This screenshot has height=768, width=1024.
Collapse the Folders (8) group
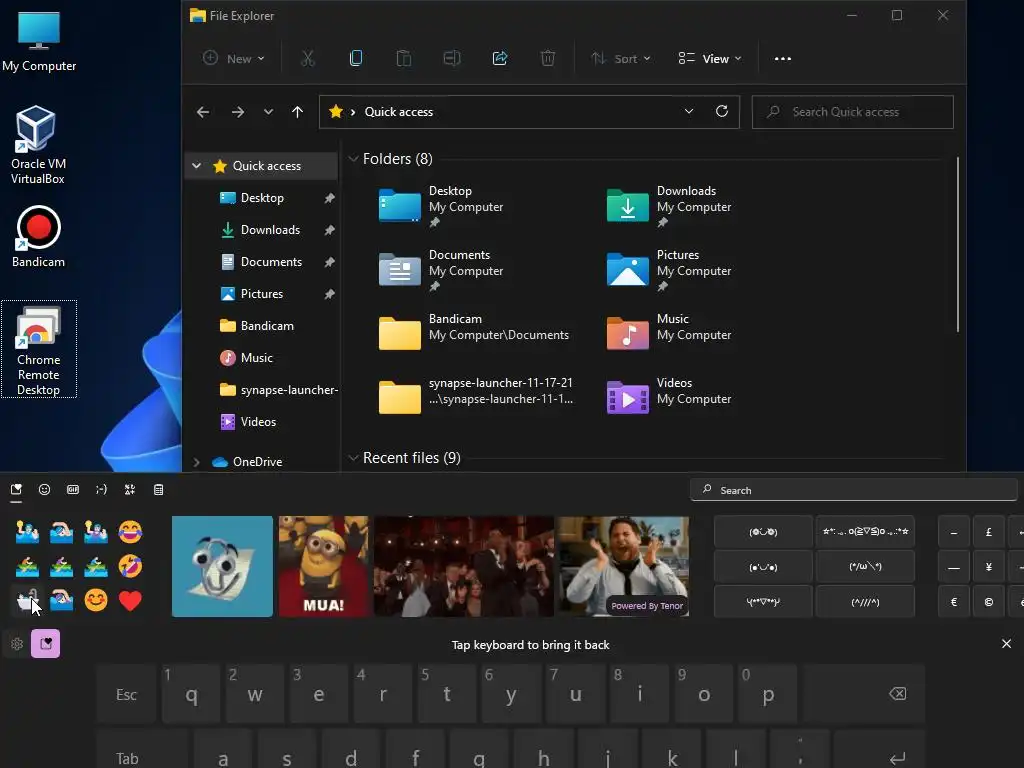pos(353,159)
